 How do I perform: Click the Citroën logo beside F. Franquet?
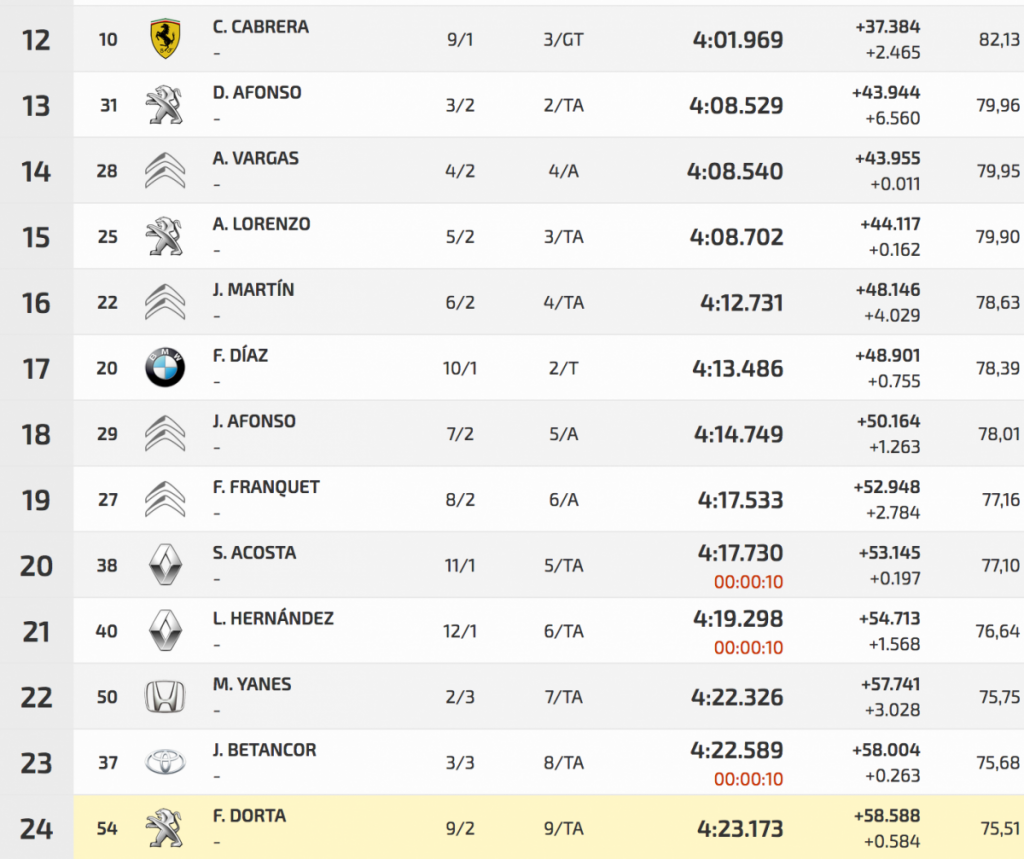pyautogui.click(x=165, y=500)
